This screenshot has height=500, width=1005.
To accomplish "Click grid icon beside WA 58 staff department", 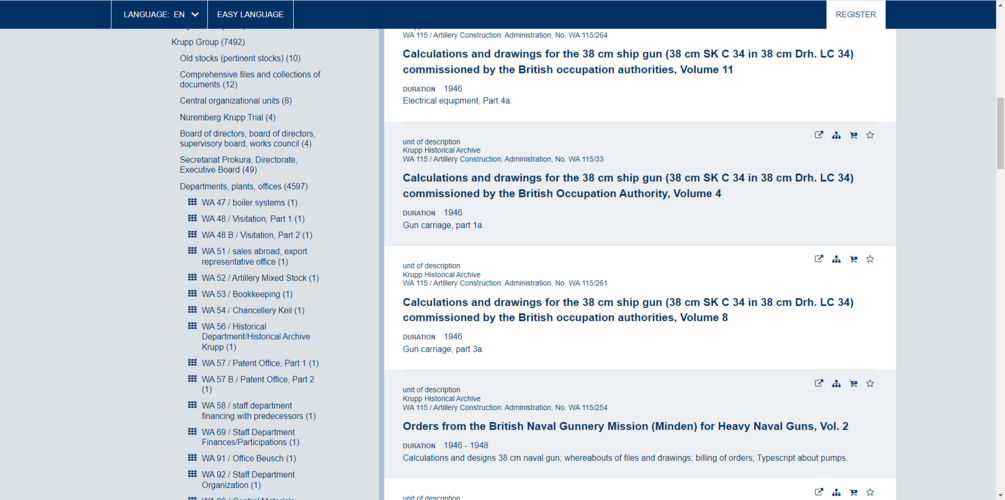I will pos(192,404).
